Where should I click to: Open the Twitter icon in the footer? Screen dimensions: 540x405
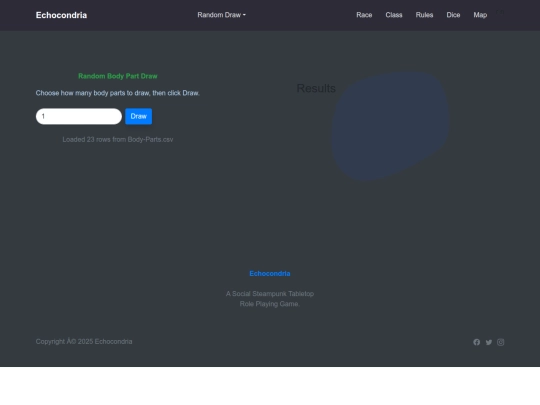click(489, 342)
